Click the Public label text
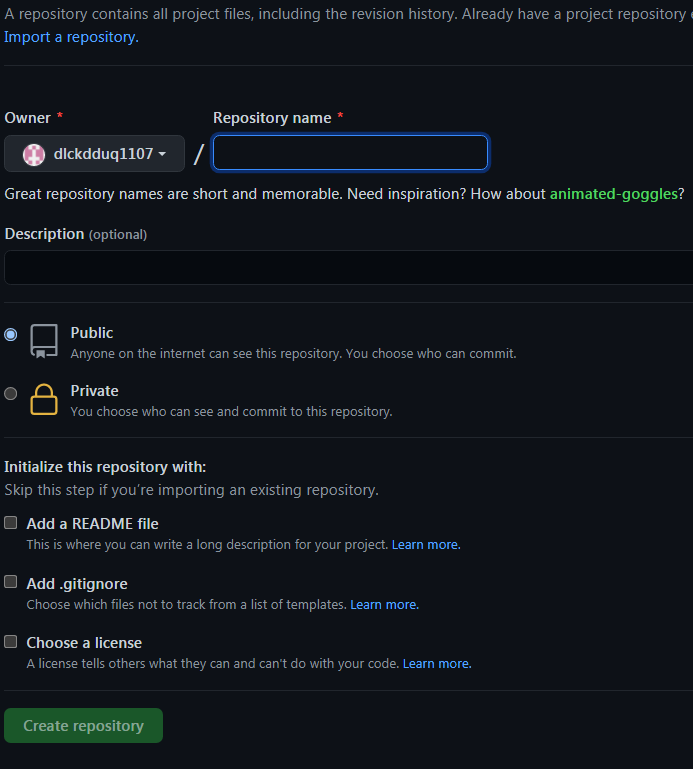The width and height of the screenshot is (693, 769). [92, 333]
